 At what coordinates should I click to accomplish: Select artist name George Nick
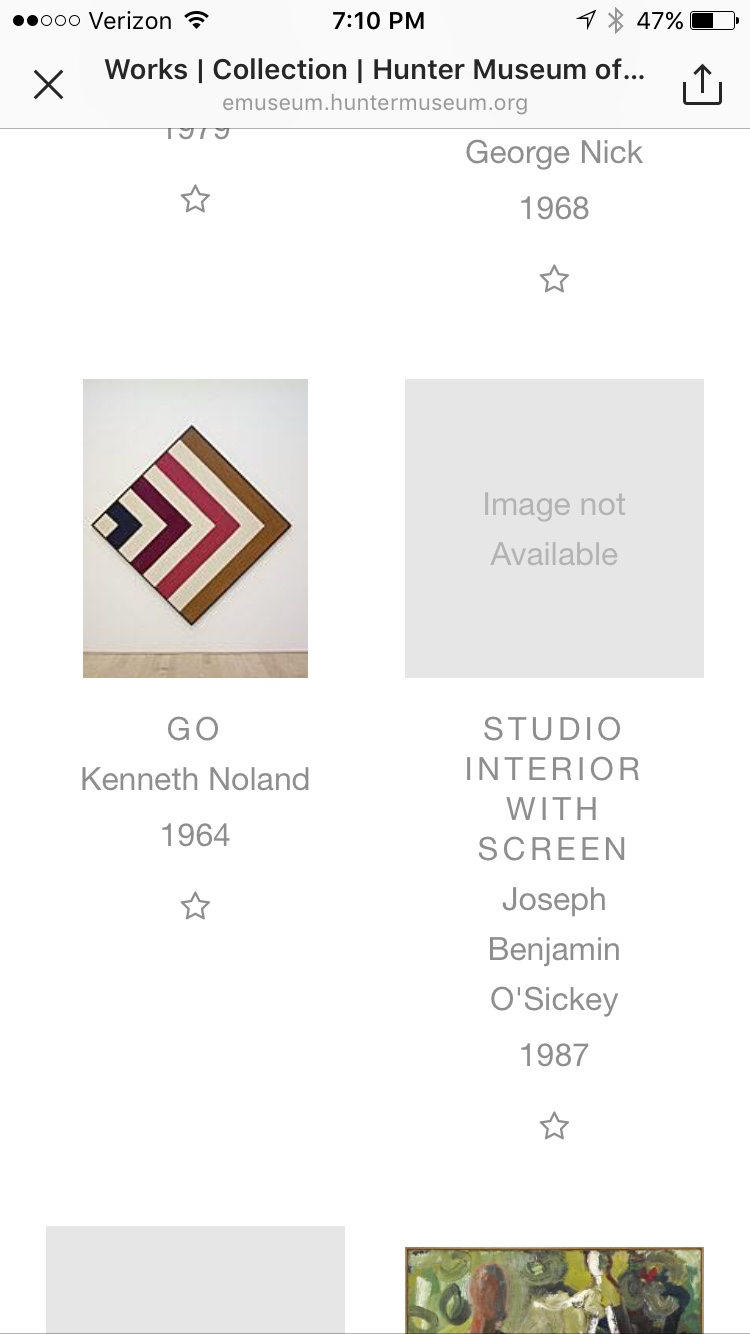(554, 153)
